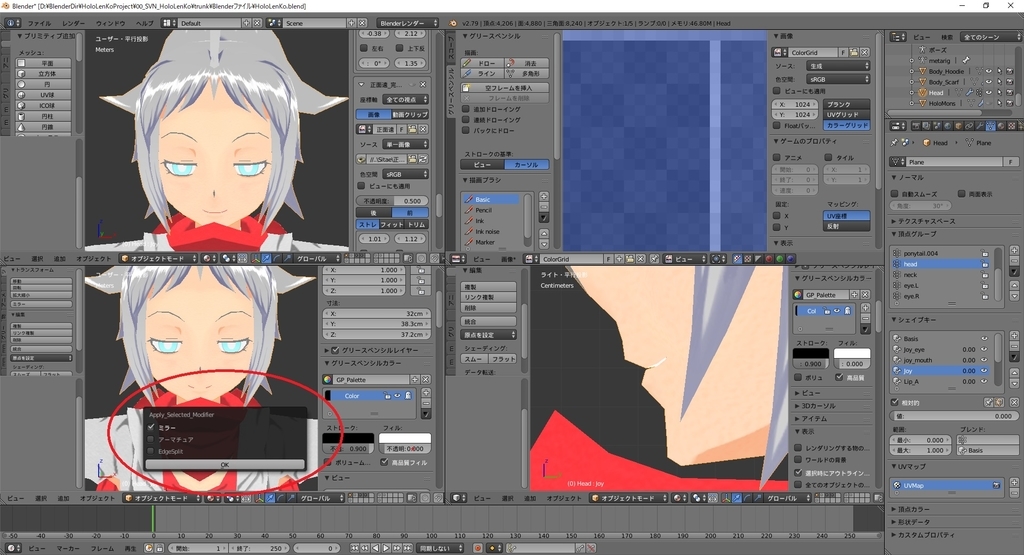Toggle 自動スムーズ checkbox
Image resolution: width=1024 pixels, height=555 pixels.
(895, 194)
